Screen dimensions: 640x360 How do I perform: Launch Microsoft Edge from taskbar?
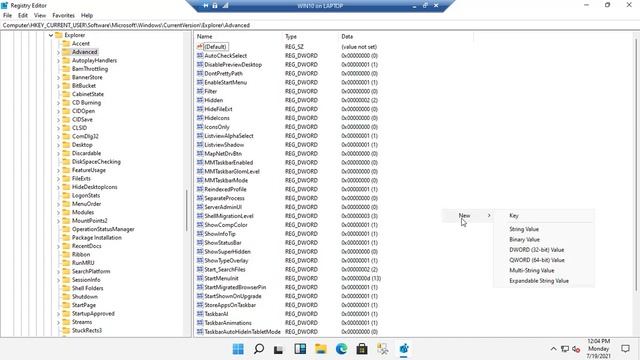pos(341,349)
